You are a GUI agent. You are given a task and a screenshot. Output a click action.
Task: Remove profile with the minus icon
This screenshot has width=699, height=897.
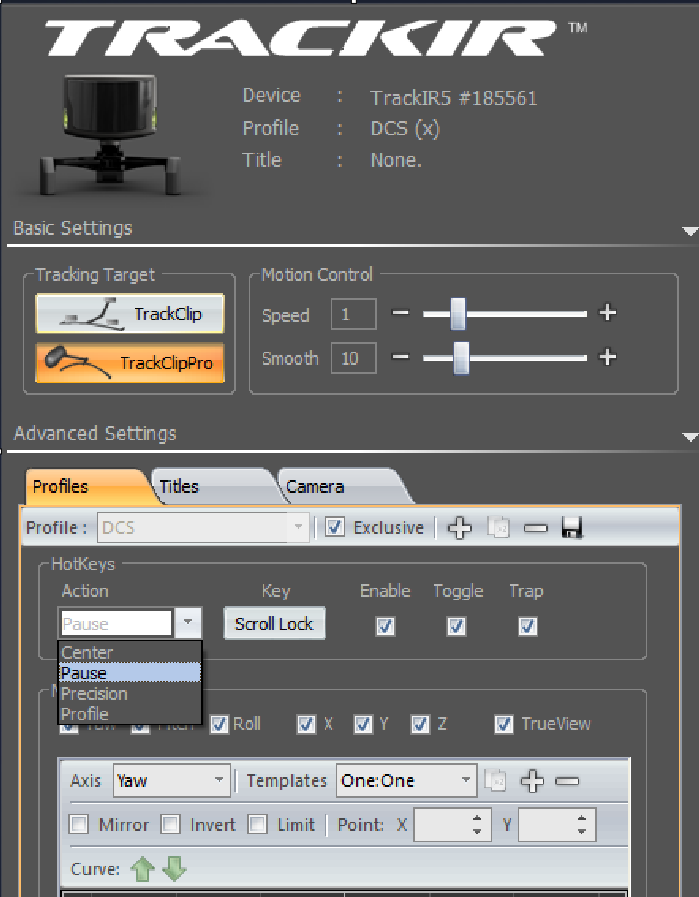tap(535, 528)
